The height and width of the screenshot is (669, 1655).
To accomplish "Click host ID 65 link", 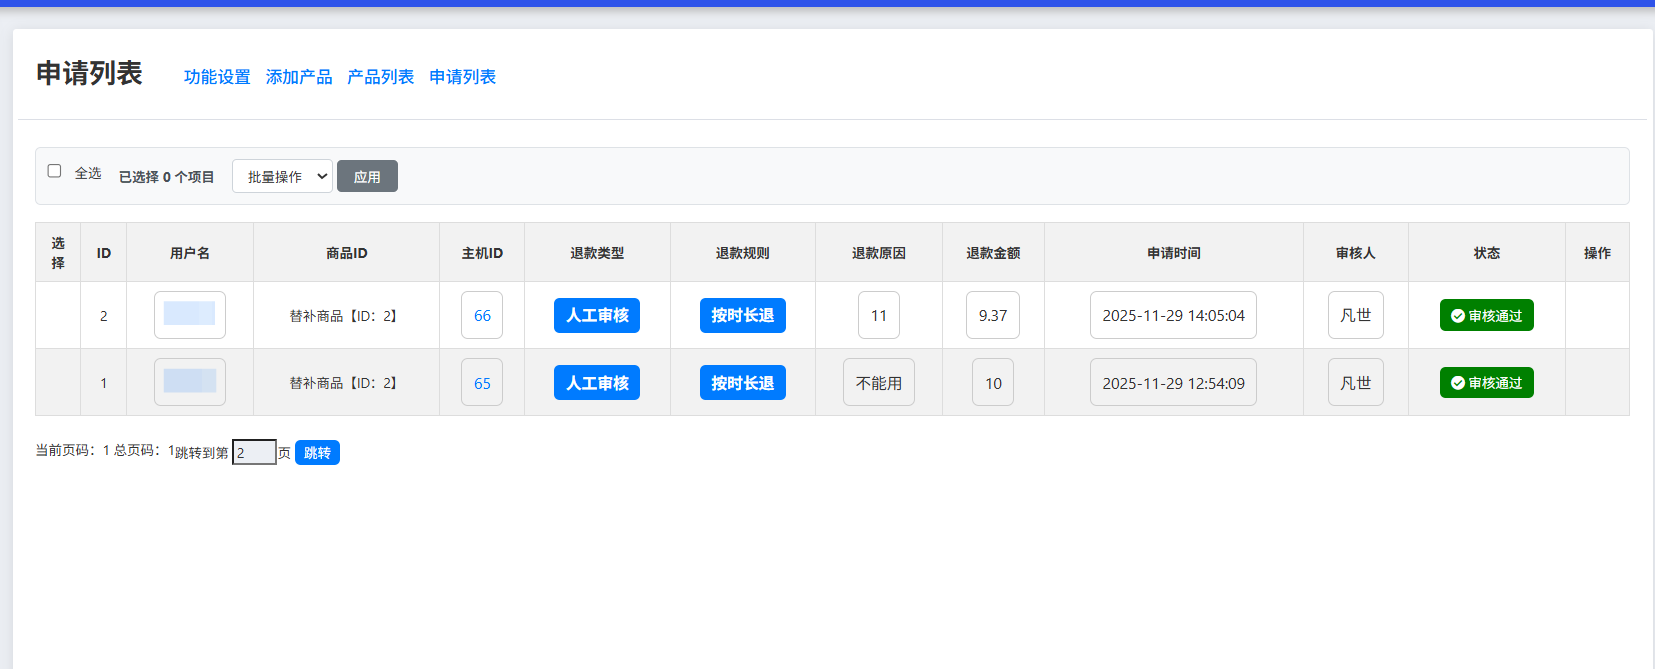I will click(x=482, y=383).
